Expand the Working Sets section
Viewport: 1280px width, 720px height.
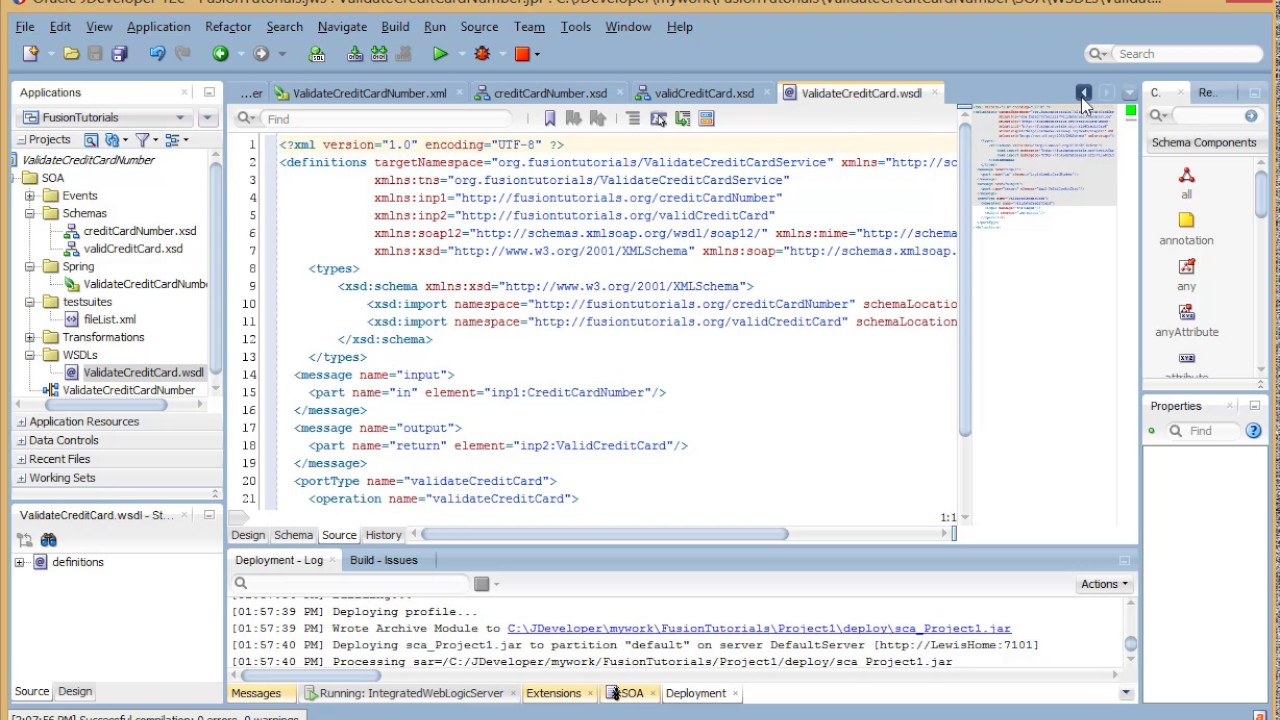click(x=21, y=478)
